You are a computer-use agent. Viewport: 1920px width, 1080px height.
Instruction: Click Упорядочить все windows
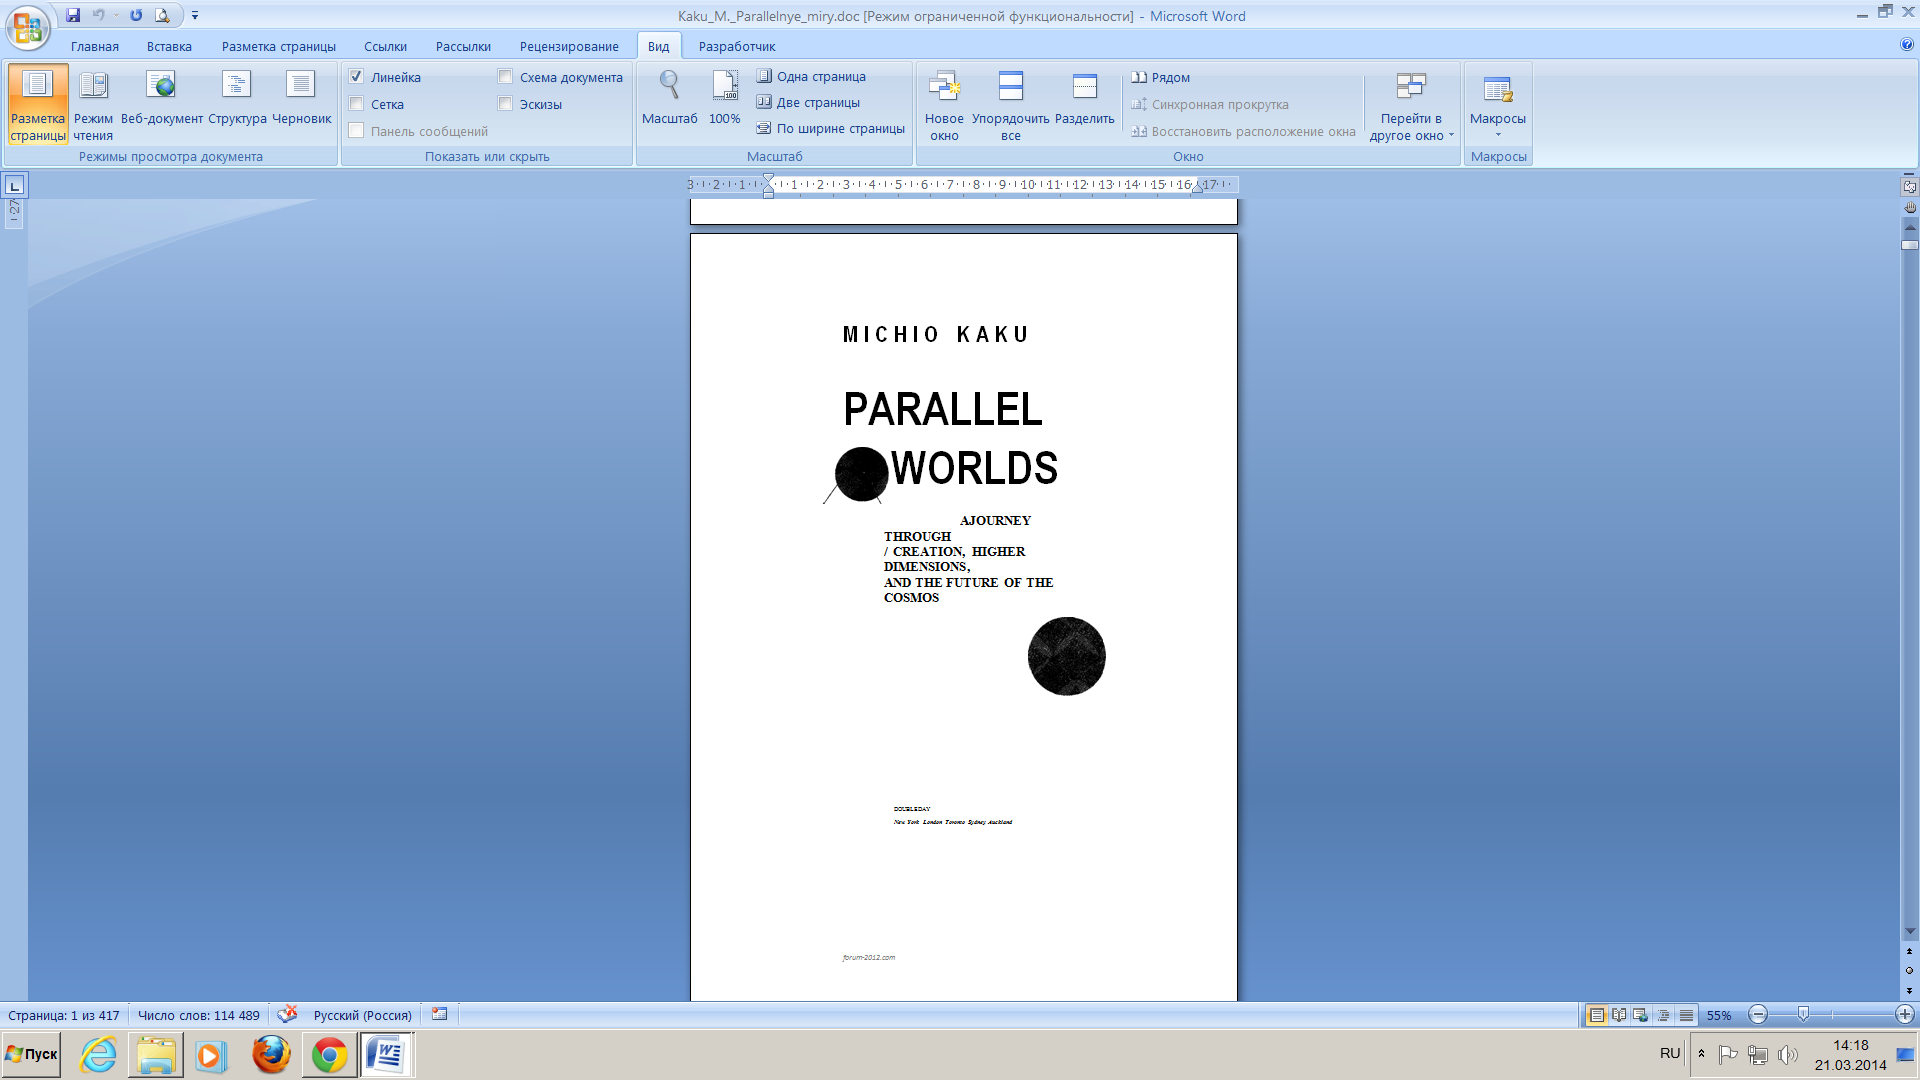pyautogui.click(x=1011, y=104)
